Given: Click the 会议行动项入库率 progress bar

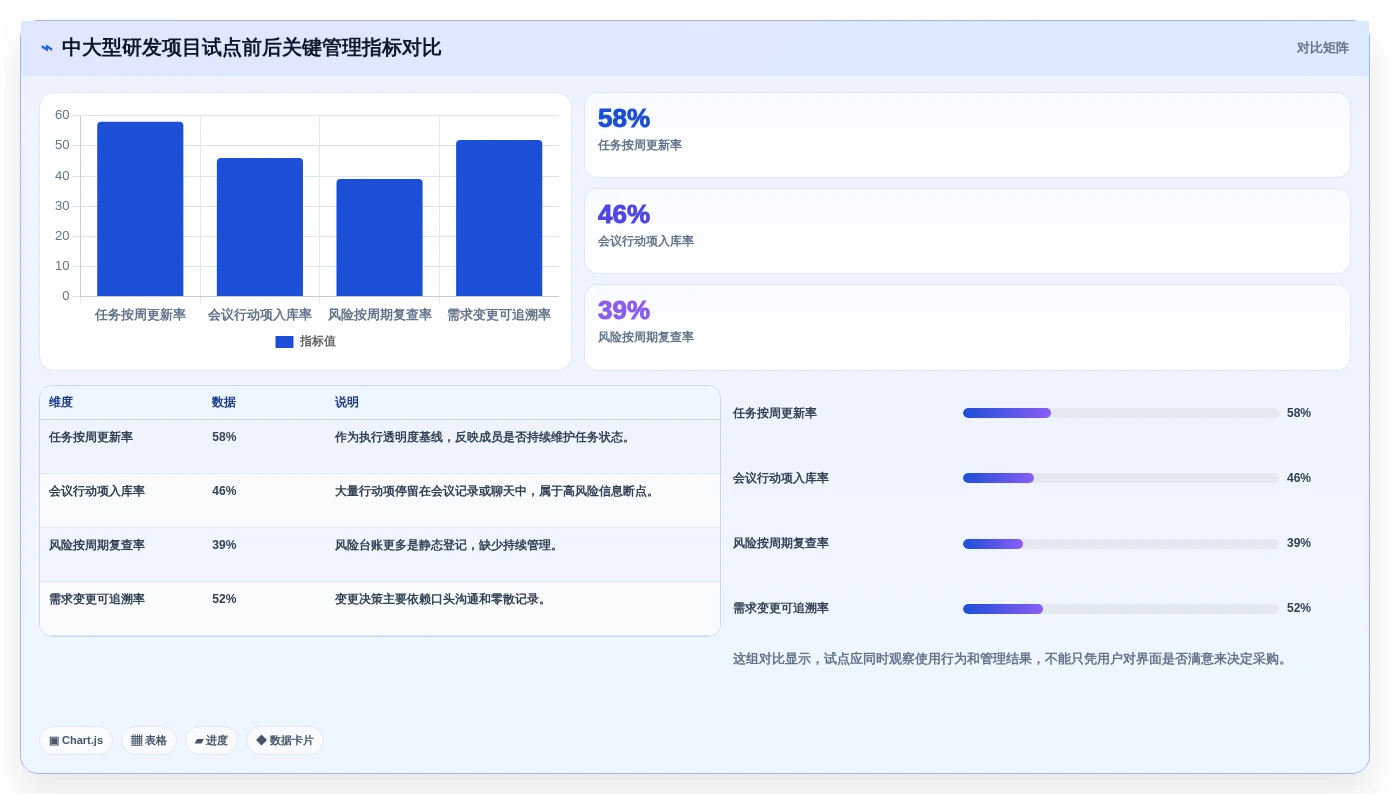Looking at the screenshot, I should point(1120,478).
